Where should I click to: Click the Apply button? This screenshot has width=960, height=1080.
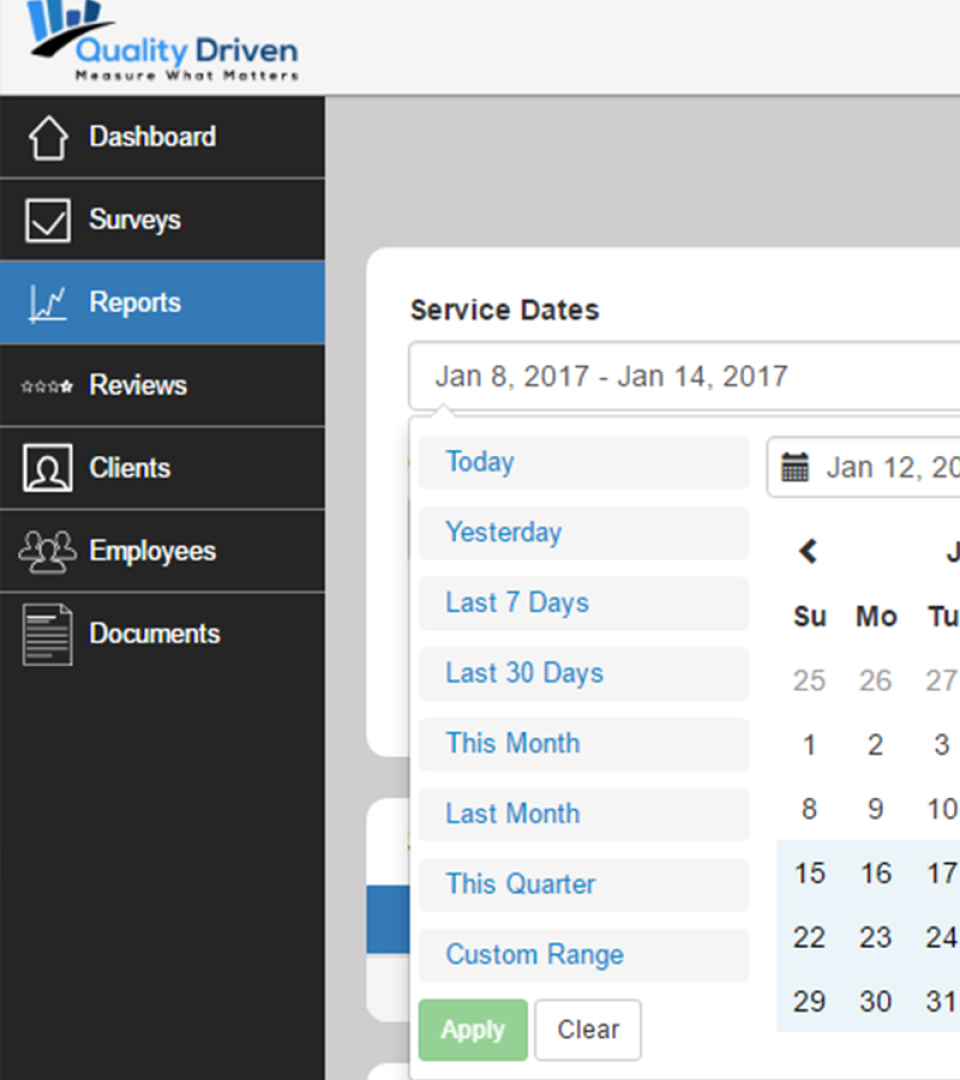pos(472,1029)
